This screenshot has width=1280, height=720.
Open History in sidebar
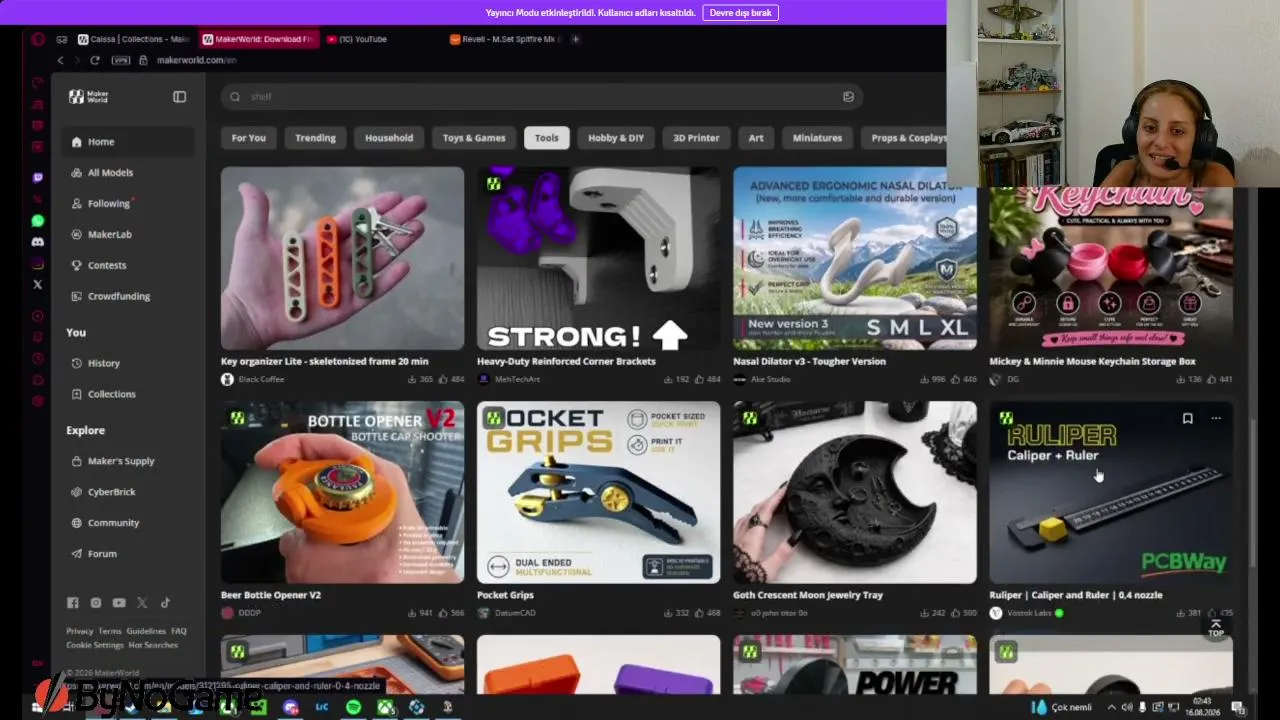coord(128,364)
